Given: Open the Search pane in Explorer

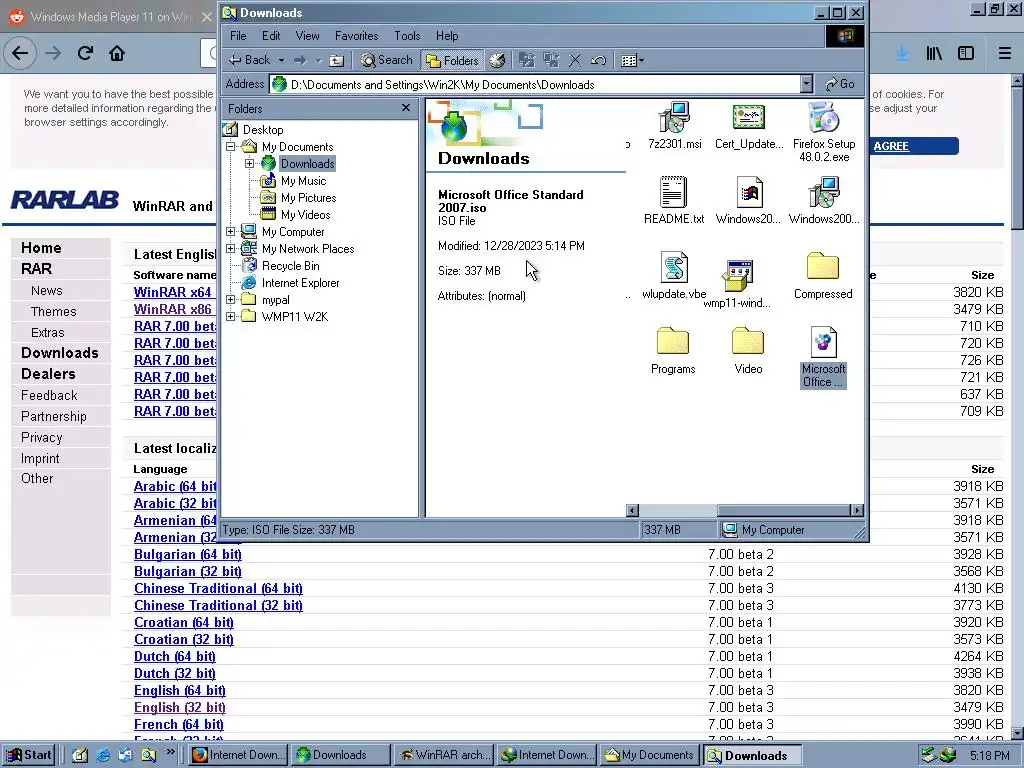Looking at the screenshot, I should click(x=387, y=61).
